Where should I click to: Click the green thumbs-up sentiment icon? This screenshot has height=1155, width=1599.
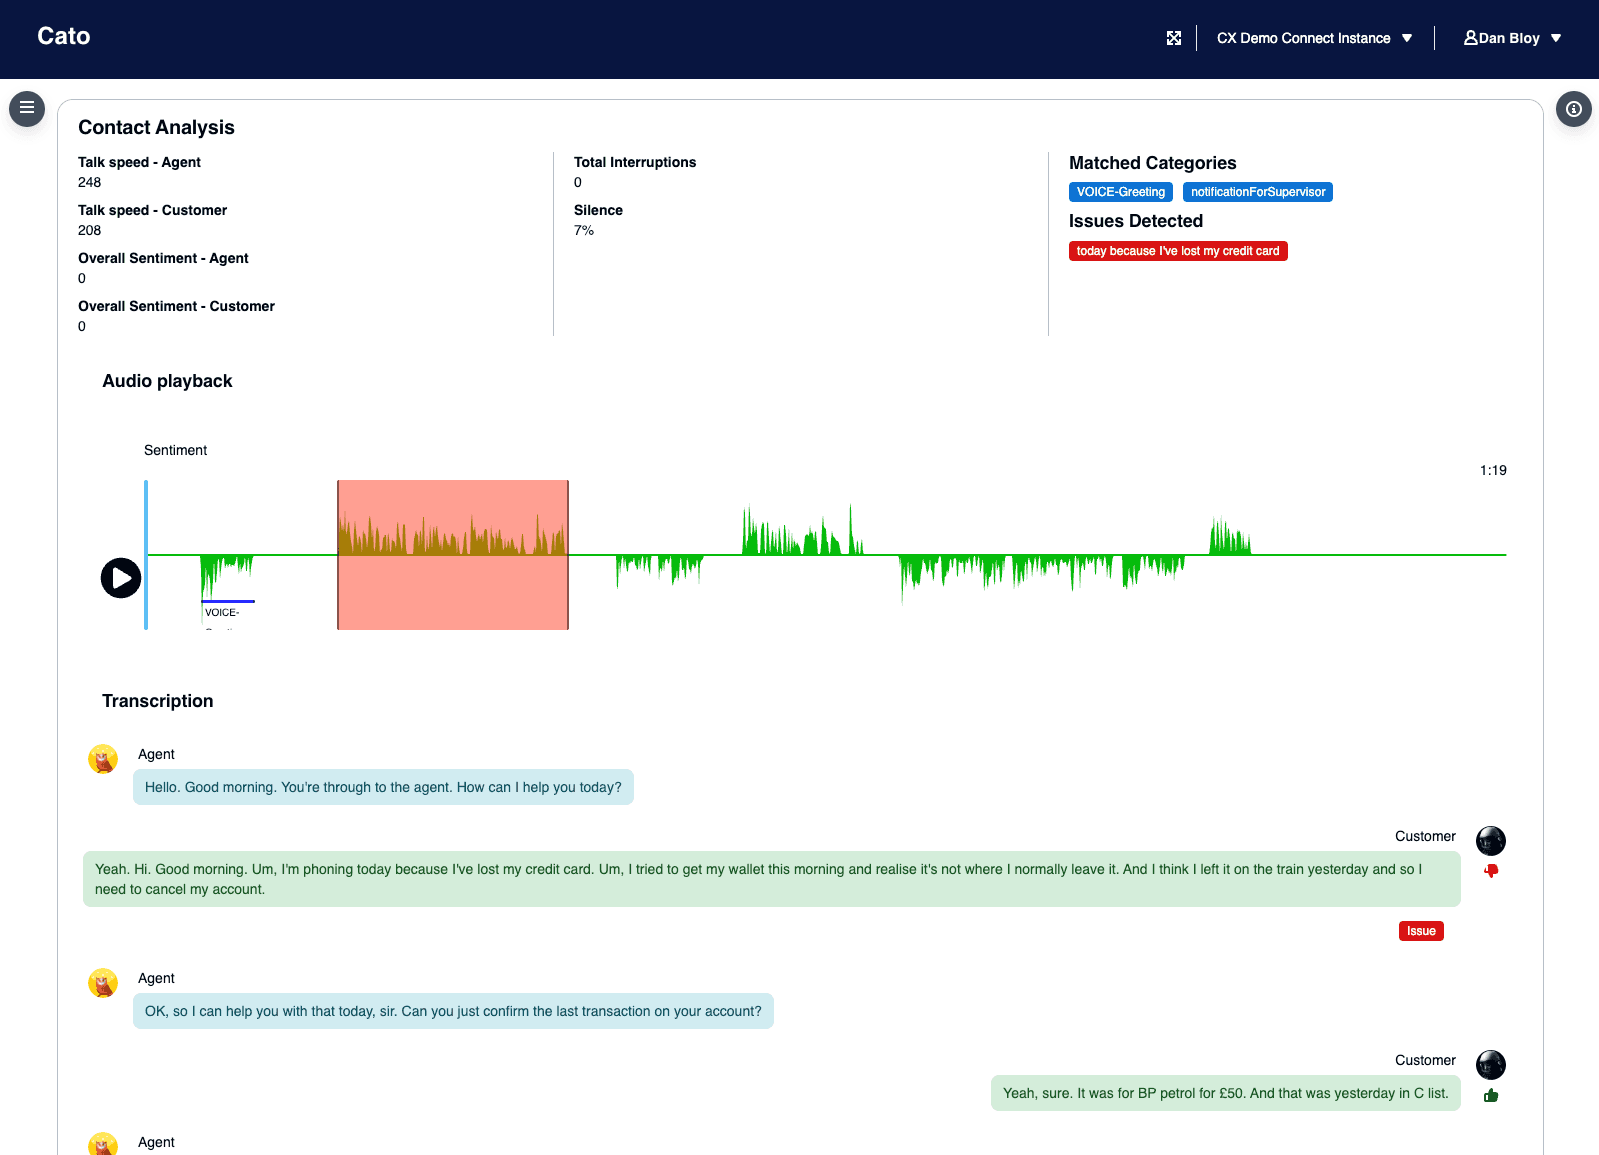1491,1095
